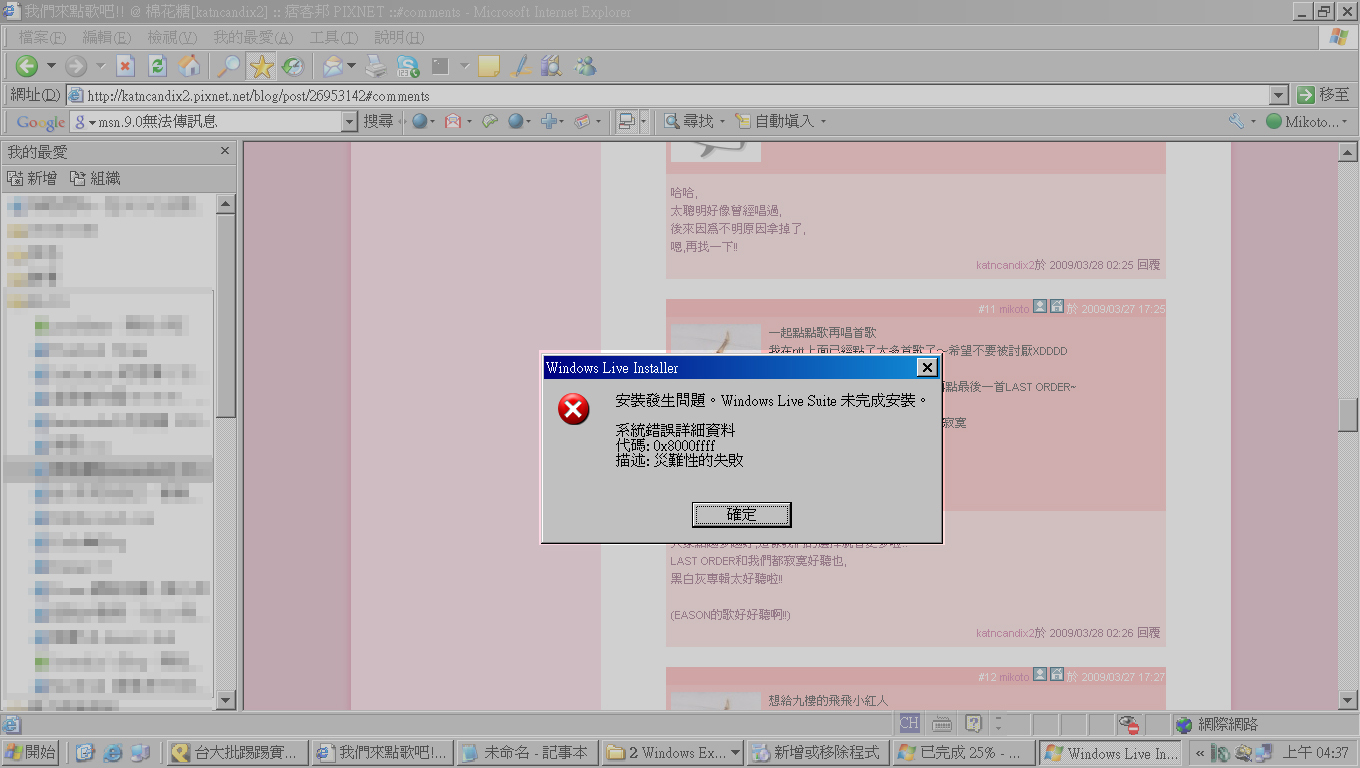1360x768 pixels.
Task: Click 組織 in the favorites panel
Action: [x=95, y=178]
